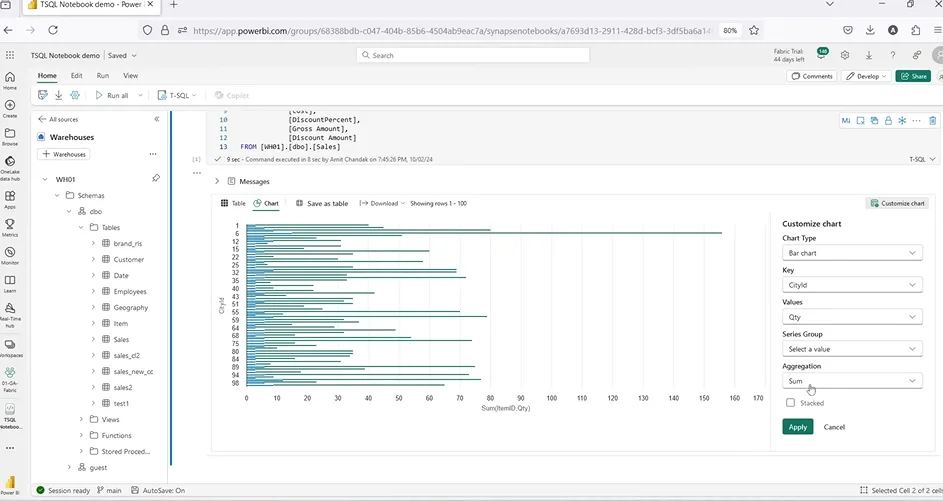Click Run all in toolbar
943x501 pixels.
point(112,95)
